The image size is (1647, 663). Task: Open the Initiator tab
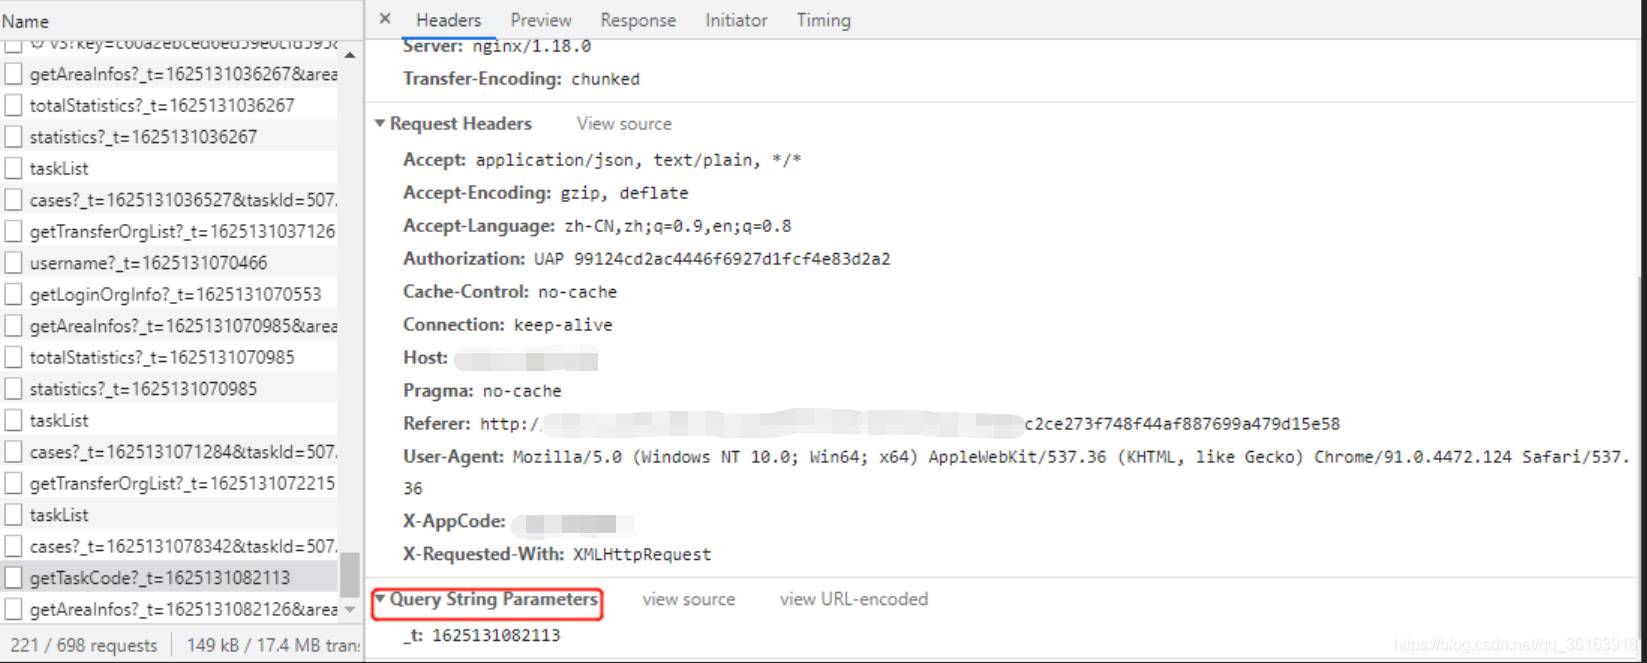pyautogui.click(x=736, y=20)
